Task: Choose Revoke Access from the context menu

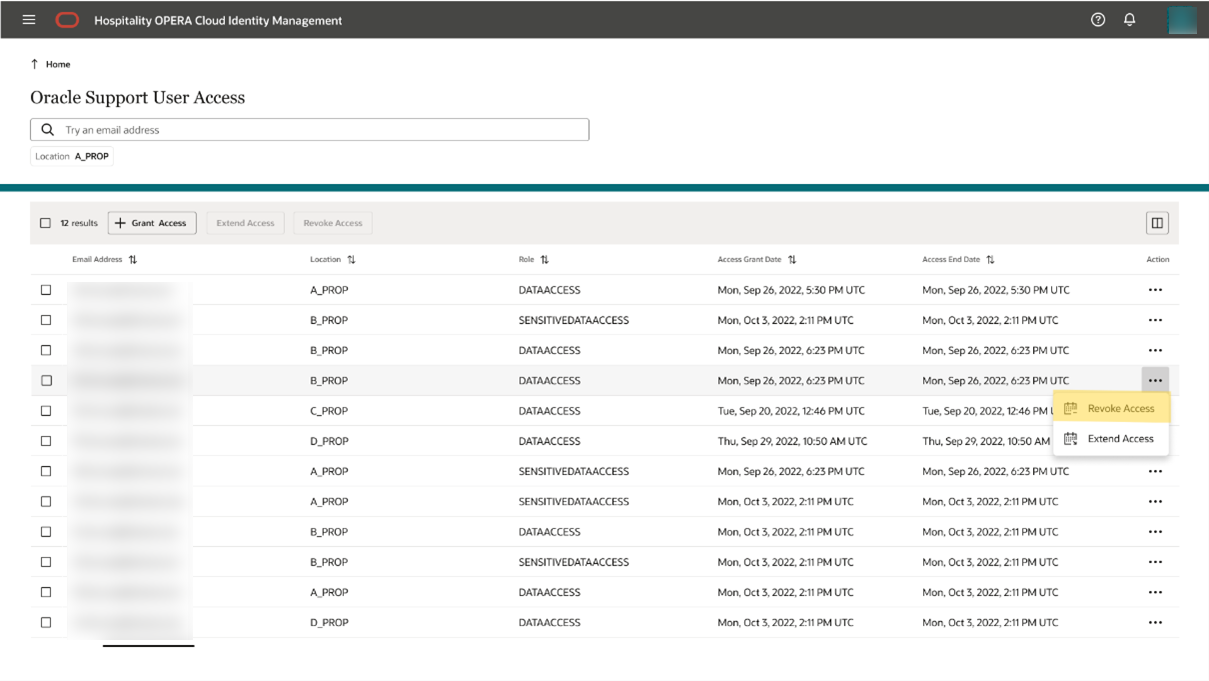Action: click(x=1122, y=408)
